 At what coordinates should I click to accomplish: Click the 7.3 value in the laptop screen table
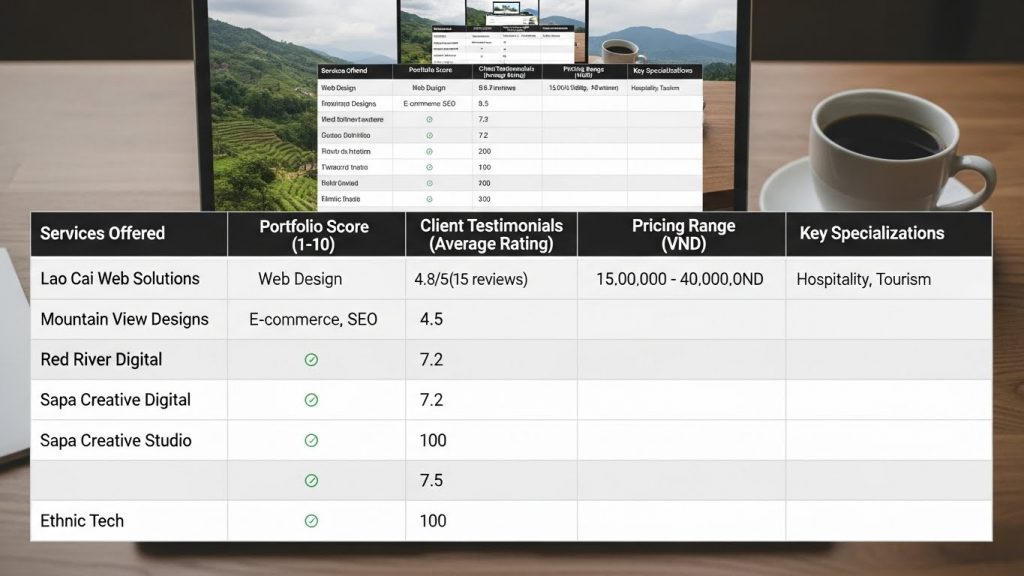483,120
